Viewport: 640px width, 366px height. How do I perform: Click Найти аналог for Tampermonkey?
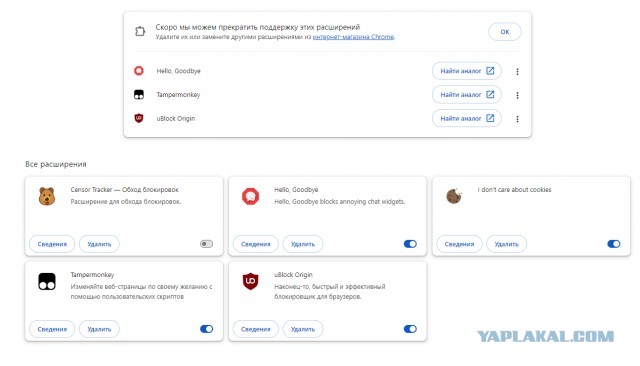coord(467,95)
